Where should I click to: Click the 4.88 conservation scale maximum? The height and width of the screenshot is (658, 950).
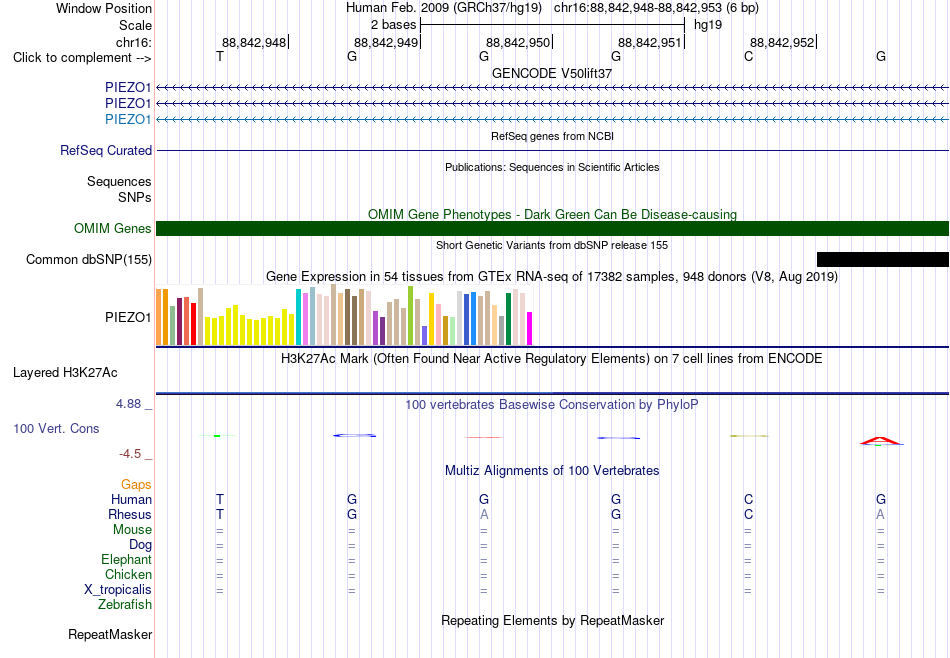(129, 404)
